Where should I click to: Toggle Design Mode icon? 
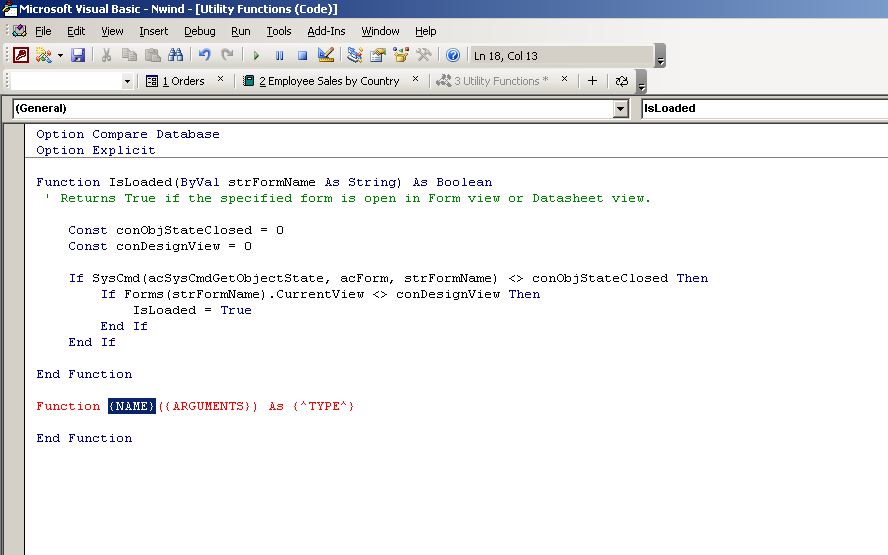point(326,55)
